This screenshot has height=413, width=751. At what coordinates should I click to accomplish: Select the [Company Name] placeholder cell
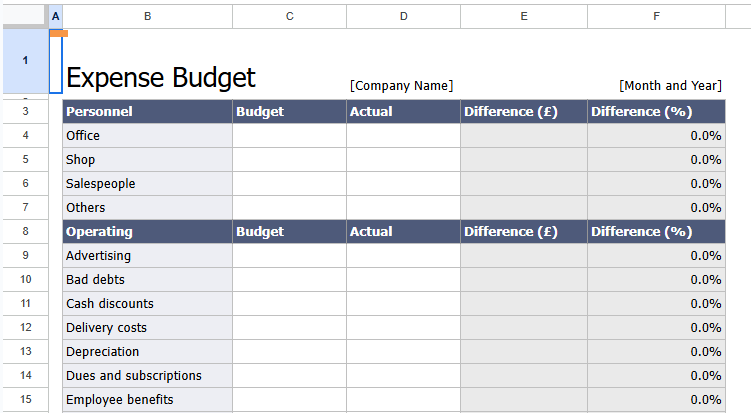coord(402,86)
